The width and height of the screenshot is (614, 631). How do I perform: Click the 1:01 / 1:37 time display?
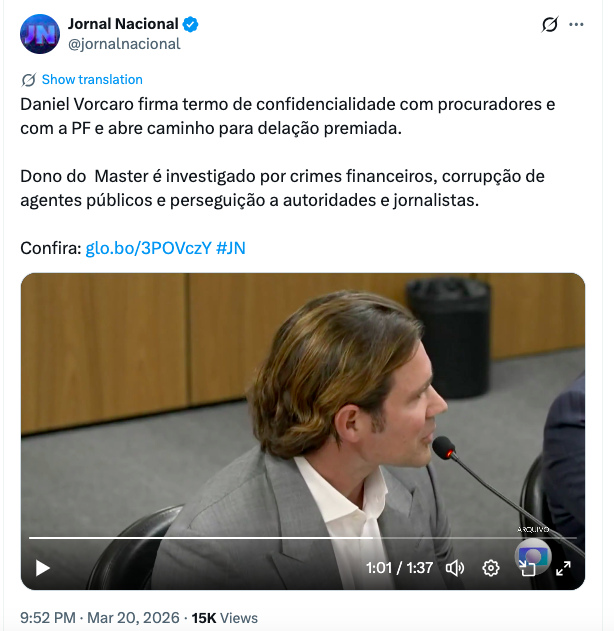399,568
